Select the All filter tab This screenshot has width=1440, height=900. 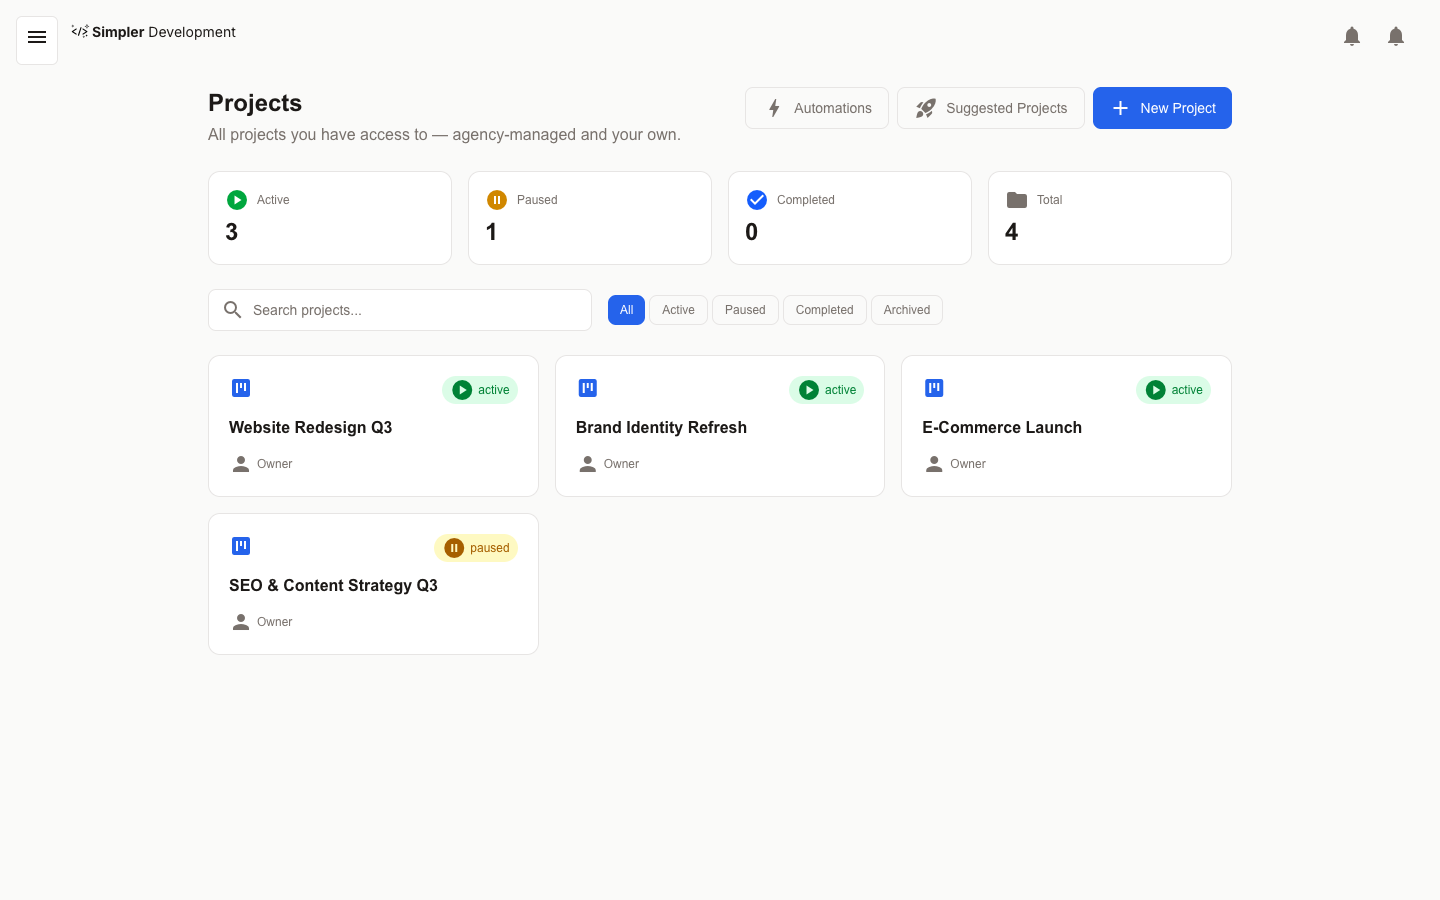pos(626,310)
